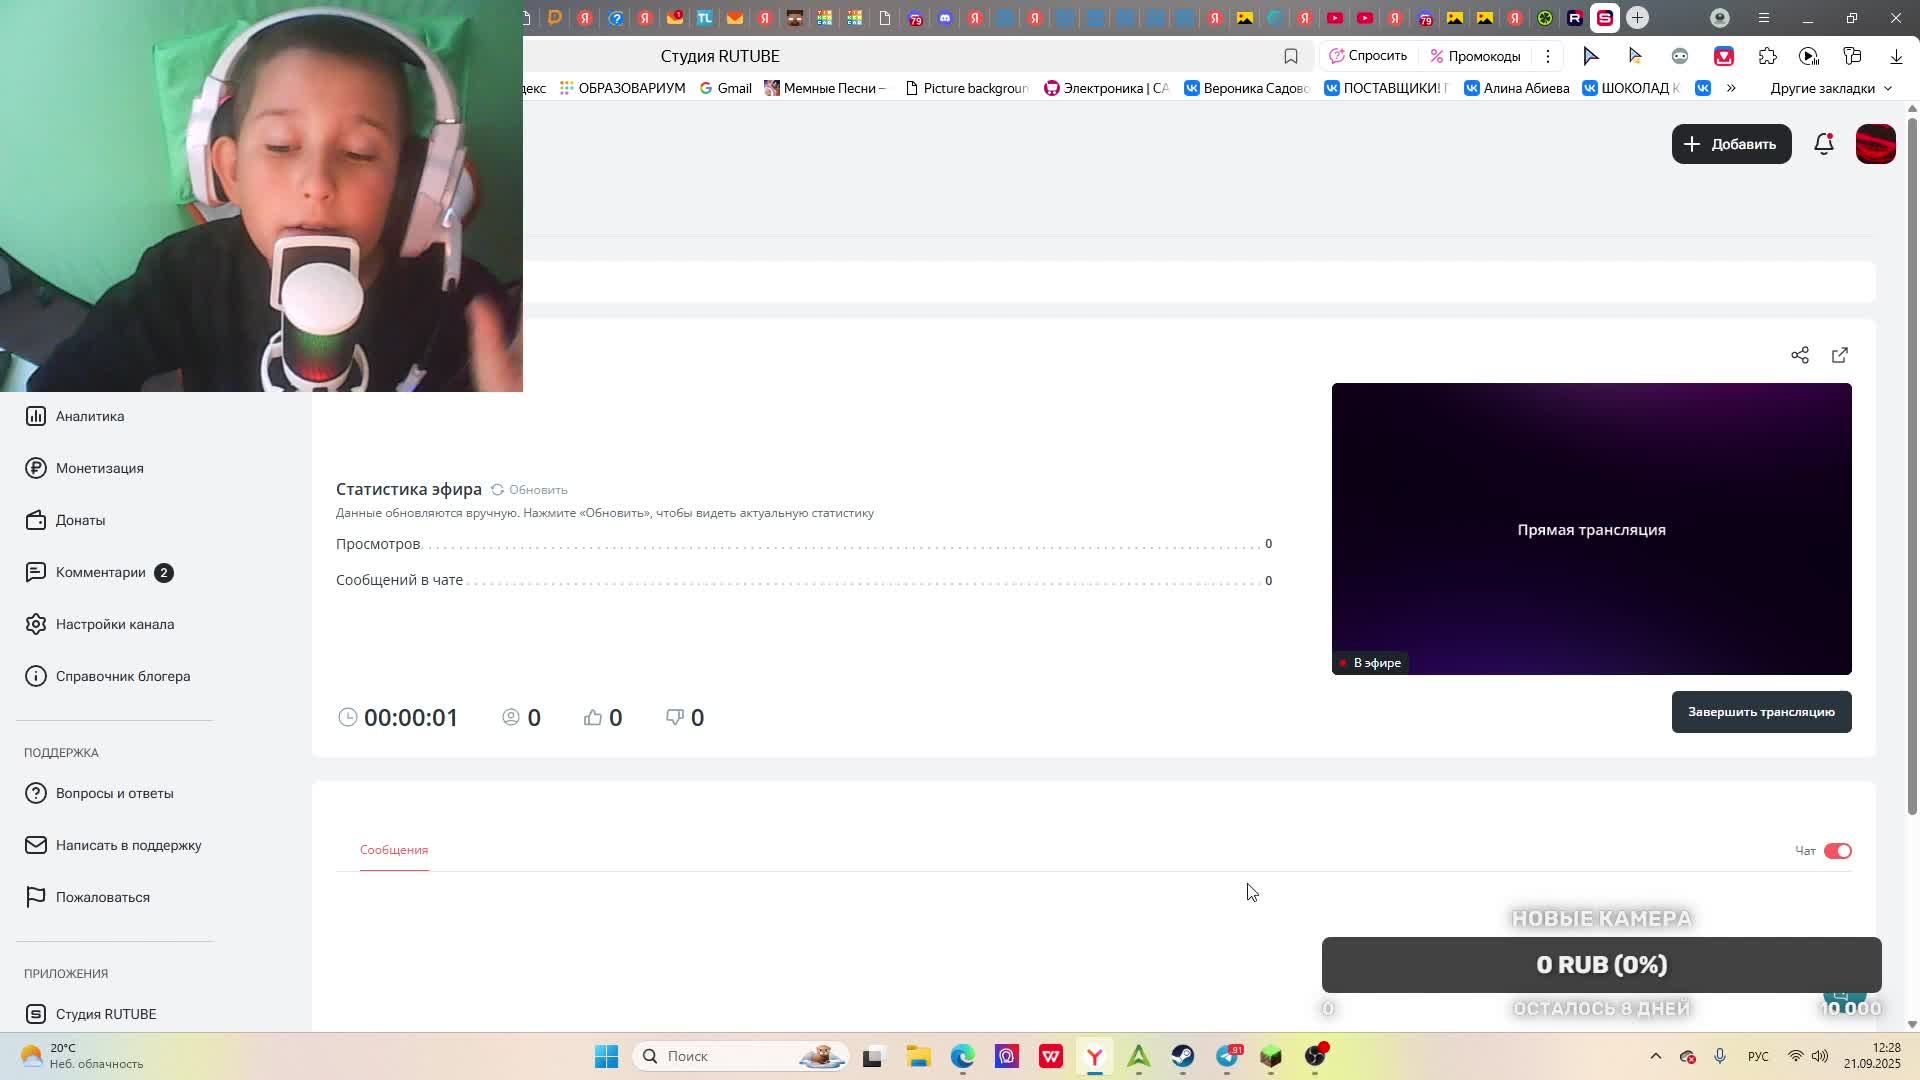Image resolution: width=1920 pixels, height=1080 pixels.
Task: Go to Донаты in the sidebar
Action: [80, 520]
